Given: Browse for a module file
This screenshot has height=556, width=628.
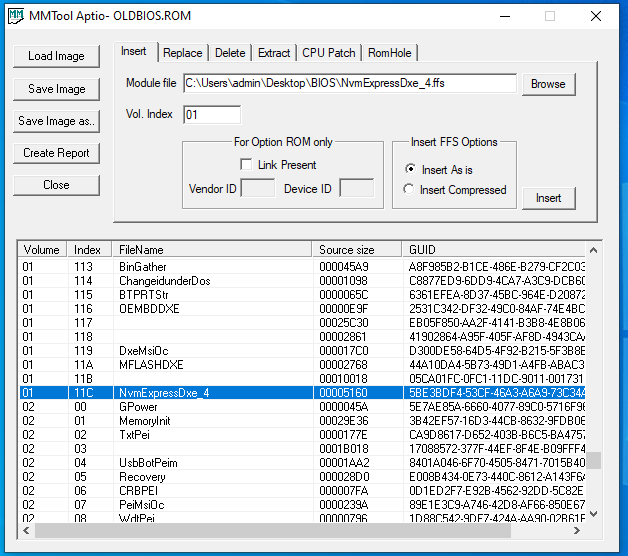Looking at the screenshot, I should click(x=548, y=84).
